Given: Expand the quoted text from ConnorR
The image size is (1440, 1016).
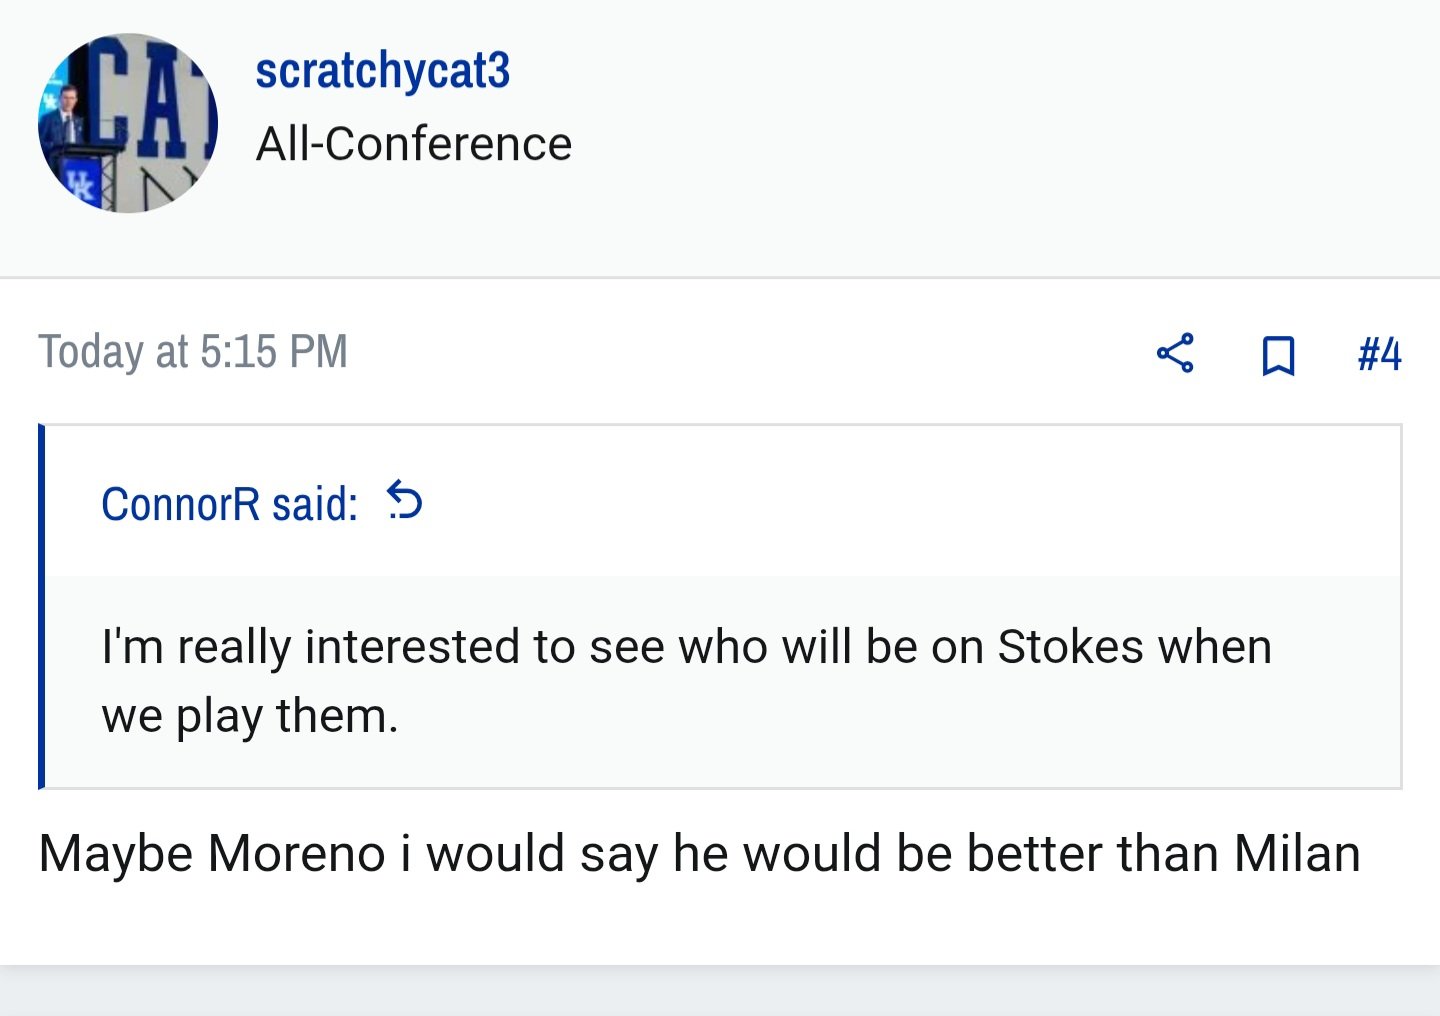Looking at the screenshot, I should pyautogui.click(x=722, y=681).
